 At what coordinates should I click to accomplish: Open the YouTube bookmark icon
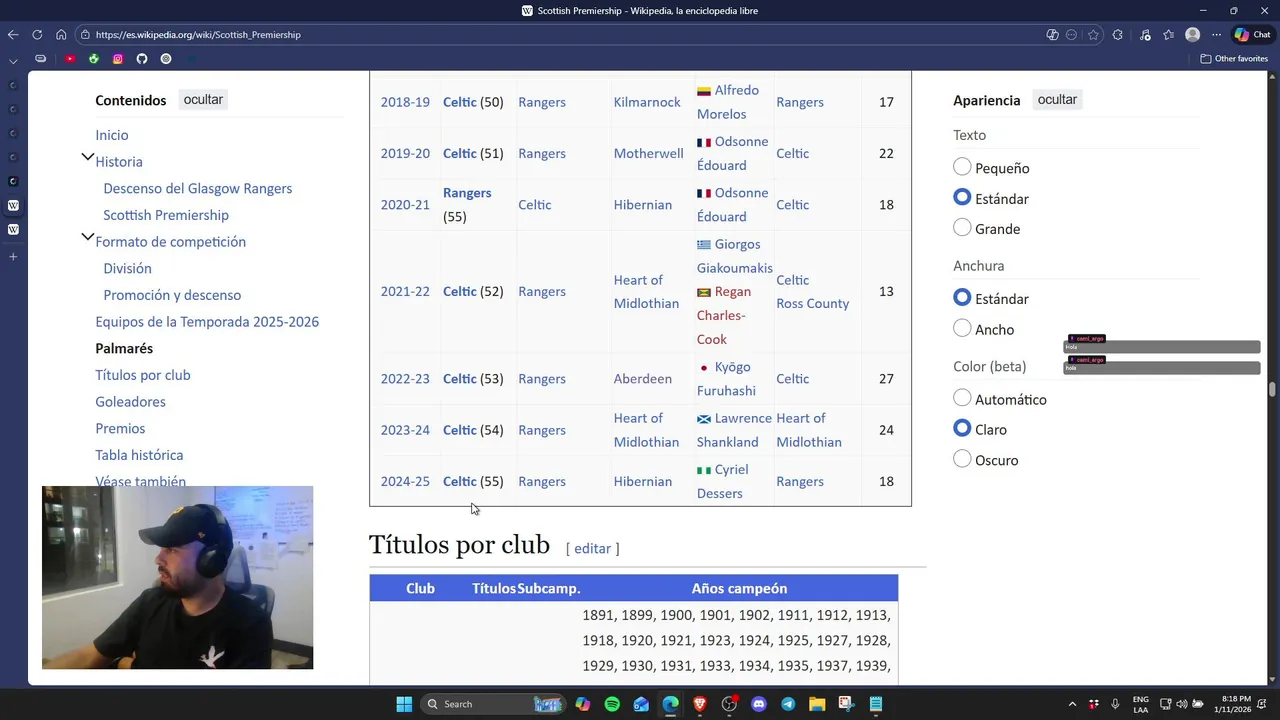point(70,59)
